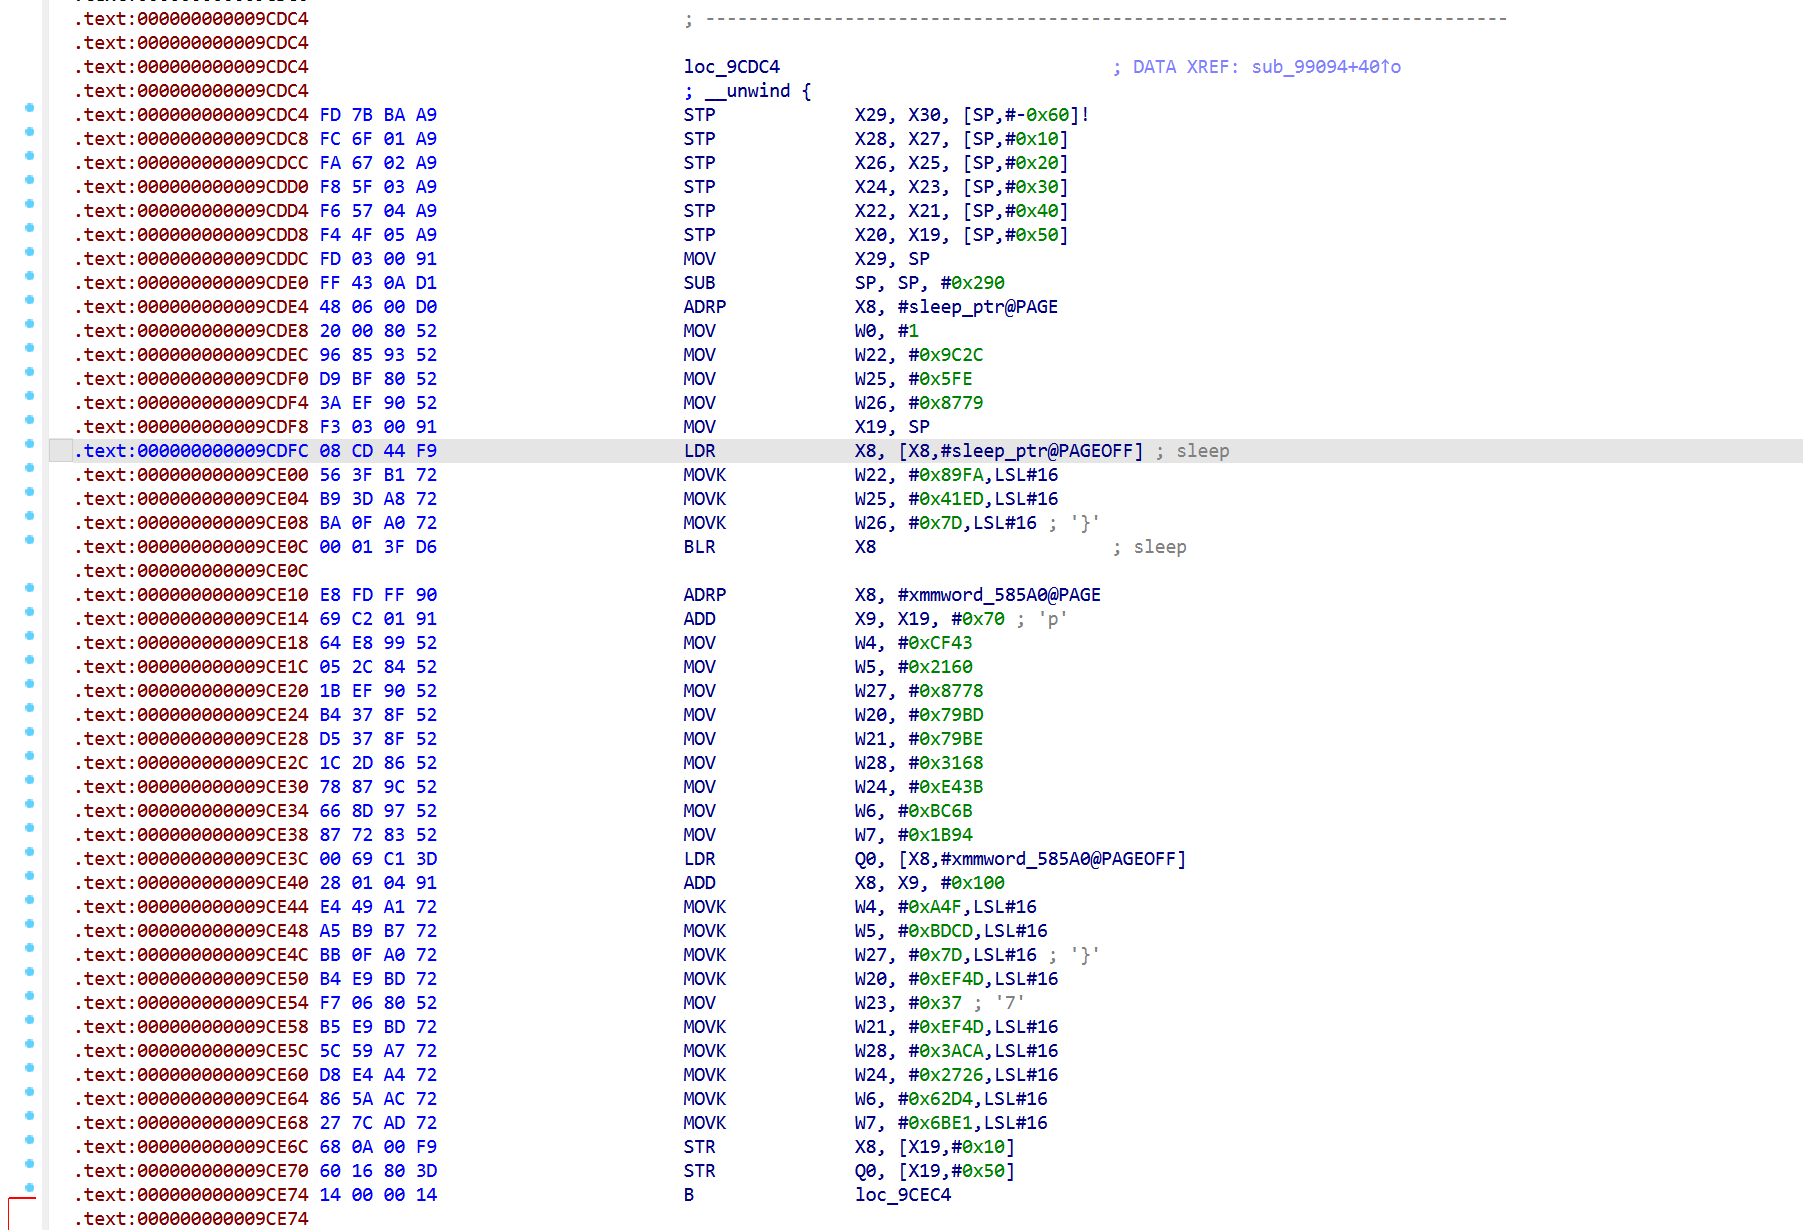Viewport: 1803px width, 1230px height.
Task: Click breakpoint dot for 9CDE4 ADRP sleep_ptr line
Action: (x=29, y=299)
